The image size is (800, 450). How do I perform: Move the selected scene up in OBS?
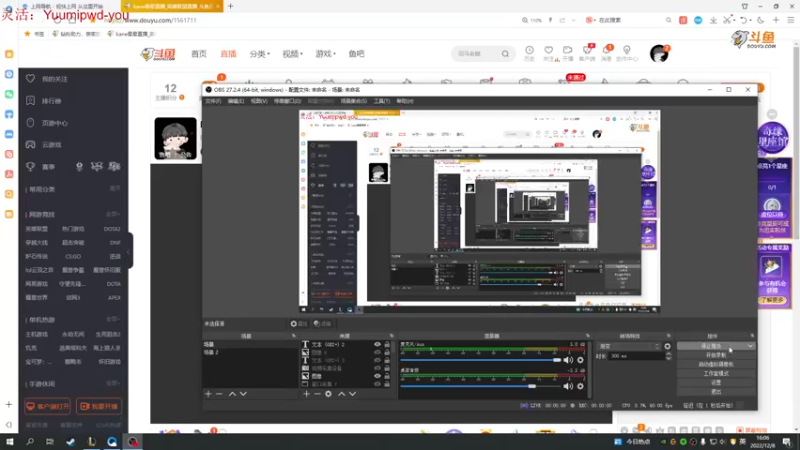click(232, 394)
